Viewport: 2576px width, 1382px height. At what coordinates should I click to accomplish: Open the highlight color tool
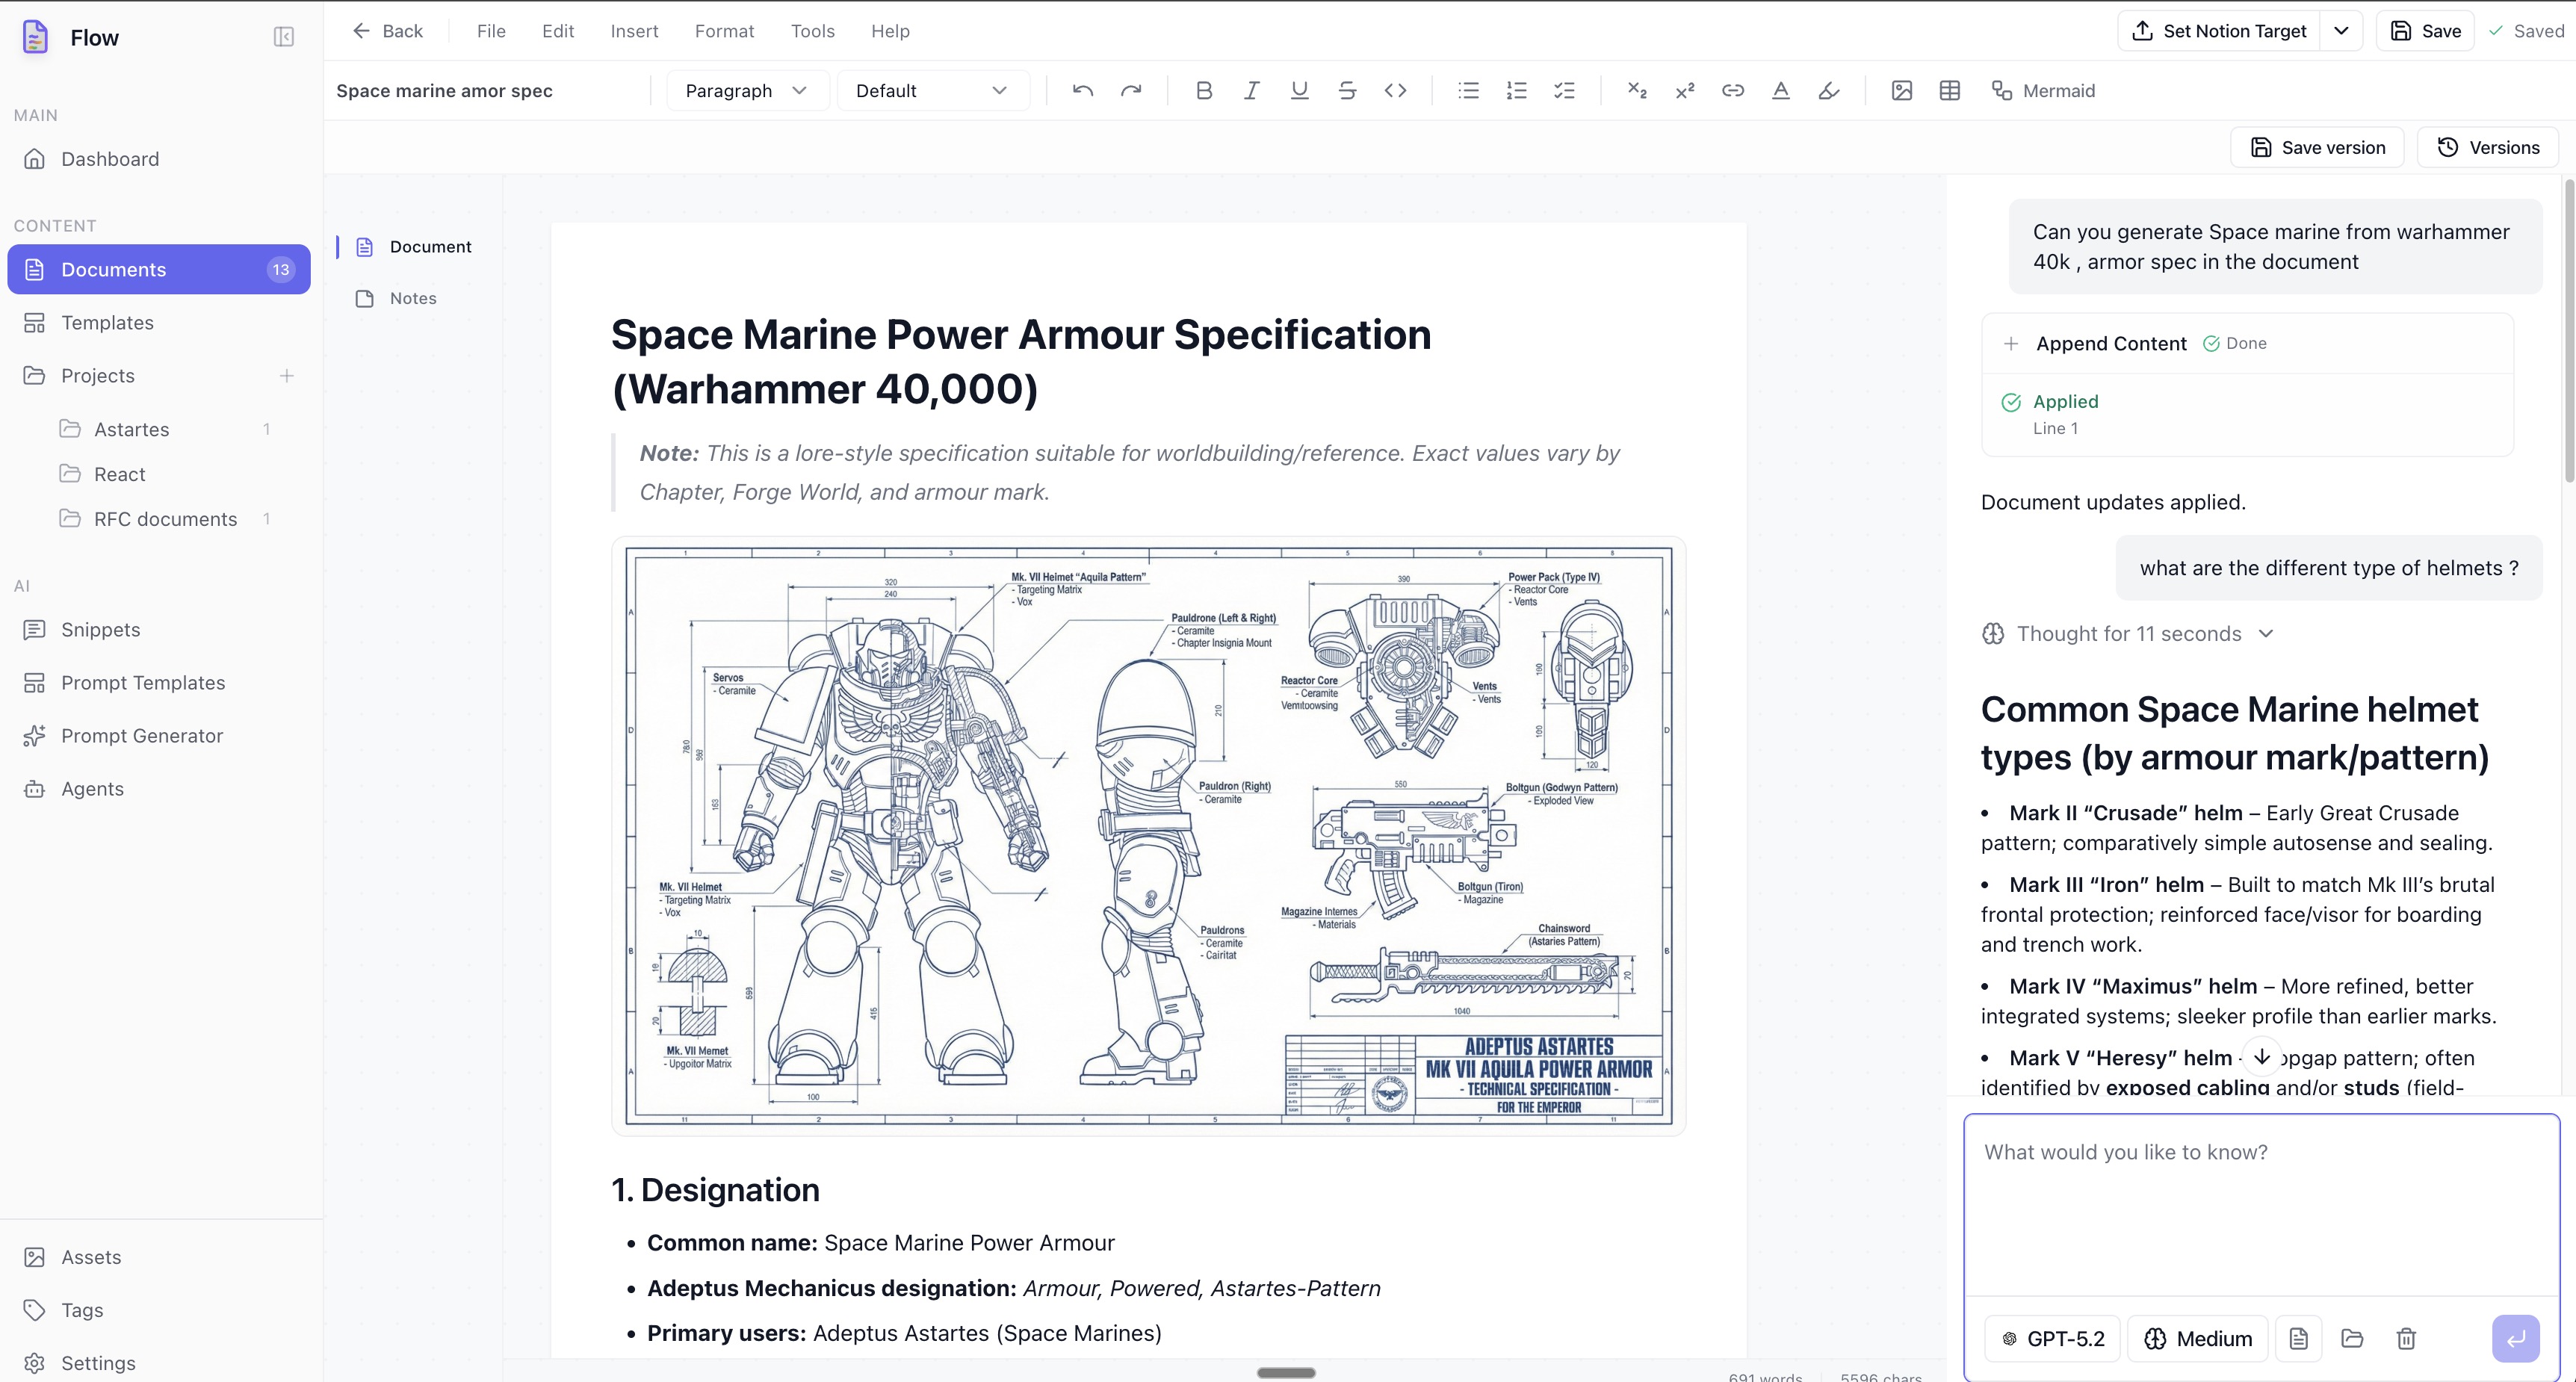click(x=1829, y=91)
